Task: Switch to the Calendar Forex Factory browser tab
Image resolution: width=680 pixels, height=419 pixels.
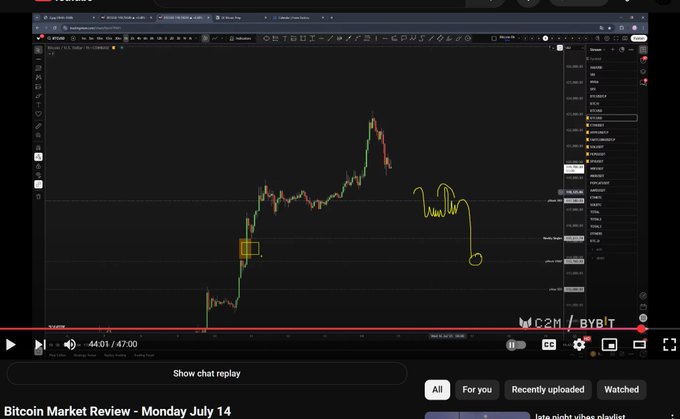Action: pyautogui.click(x=298, y=18)
